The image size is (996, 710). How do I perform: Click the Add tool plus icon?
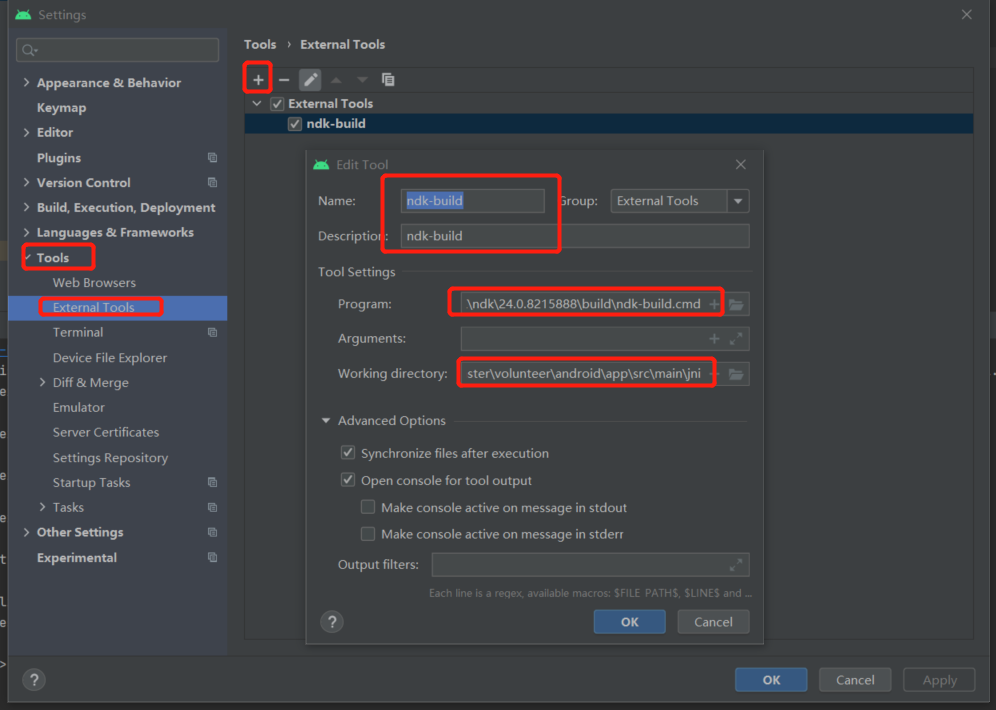pyautogui.click(x=256, y=78)
